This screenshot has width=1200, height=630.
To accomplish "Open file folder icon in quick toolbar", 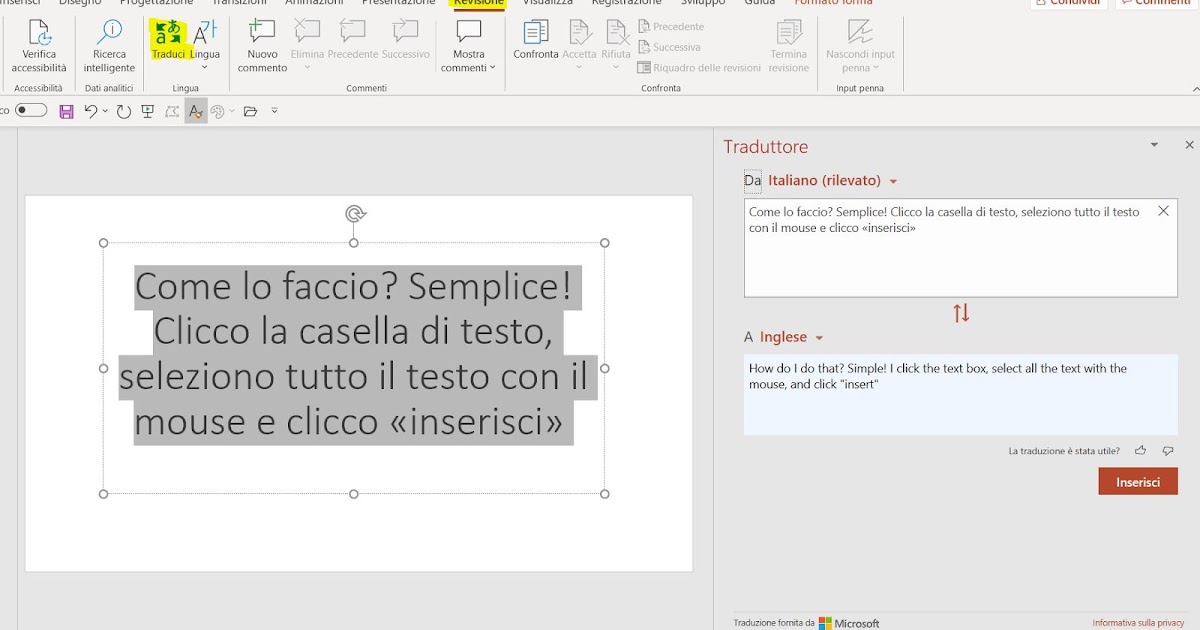I will 250,111.
